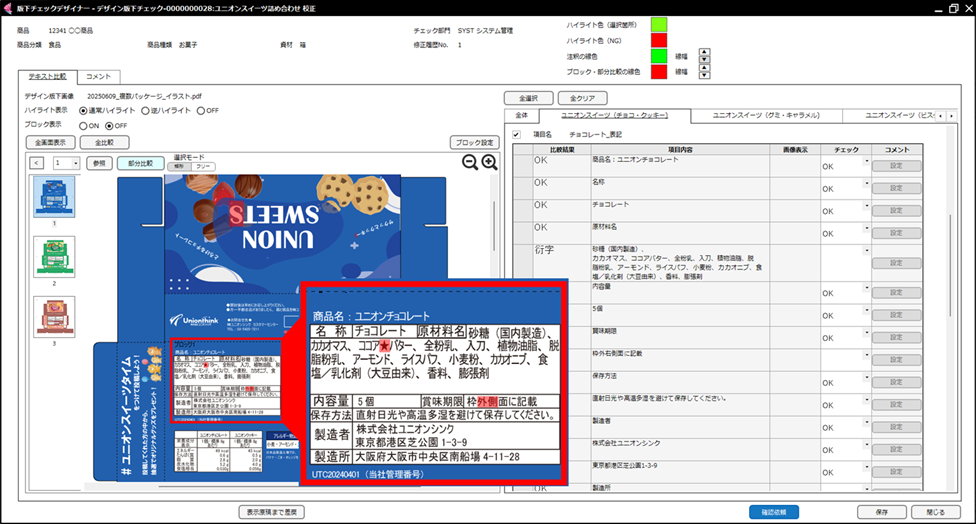Increase line width for annotation line color
Image resolution: width=976 pixels, height=524 pixels.
(x=704, y=52)
